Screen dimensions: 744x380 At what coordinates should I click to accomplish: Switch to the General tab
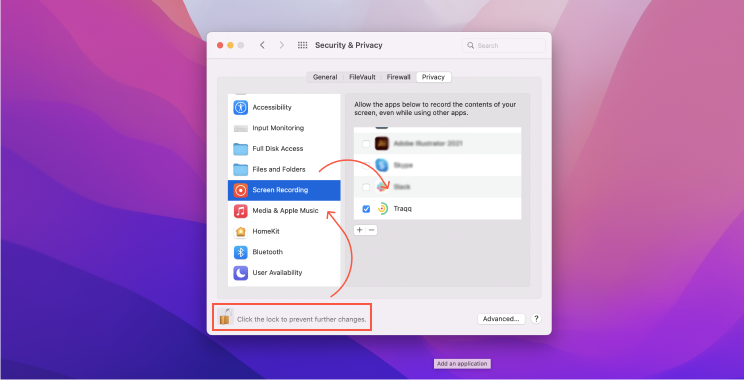point(325,77)
